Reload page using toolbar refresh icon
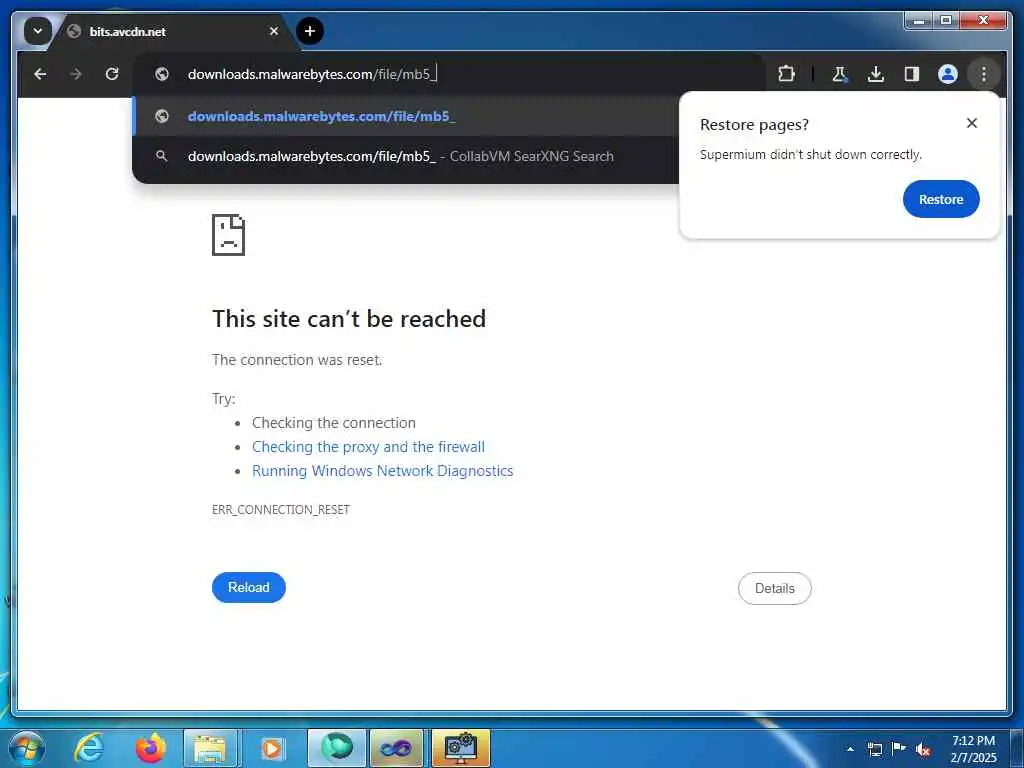Viewport: 1024px width, 768px height. (x=112, y=74)
